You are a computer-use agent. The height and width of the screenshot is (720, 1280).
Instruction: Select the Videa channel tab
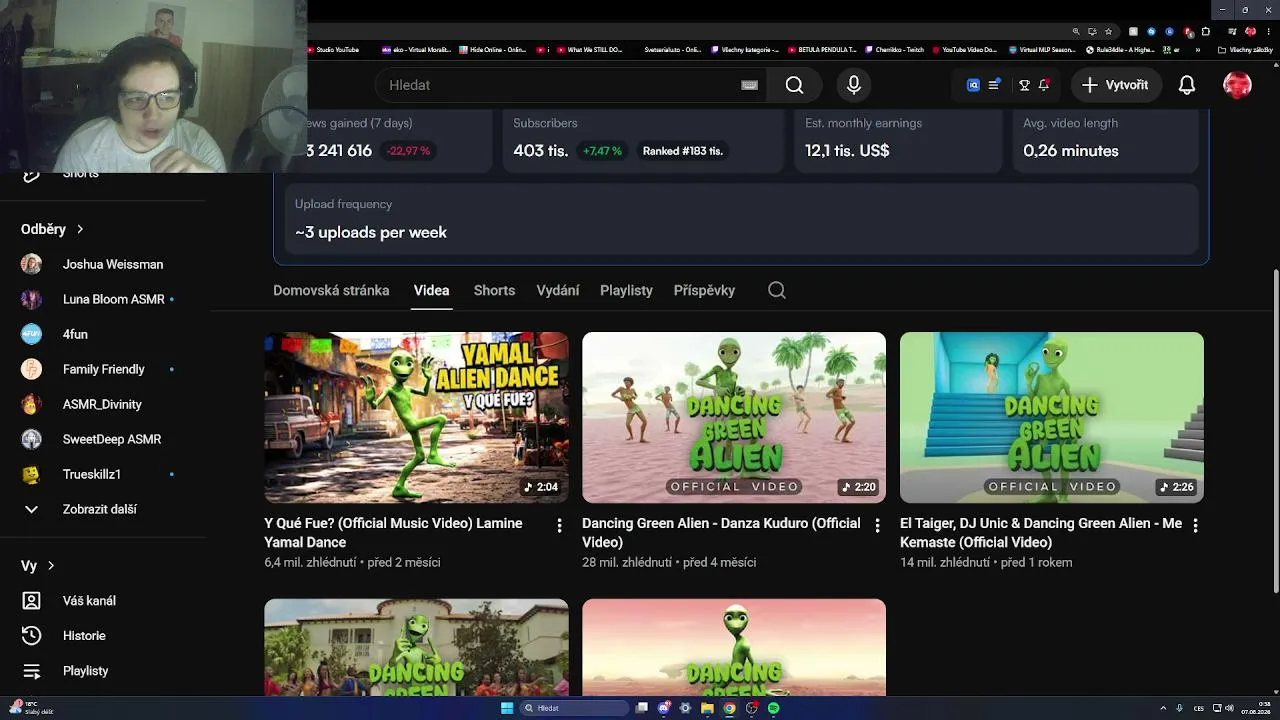click(431, 290)
